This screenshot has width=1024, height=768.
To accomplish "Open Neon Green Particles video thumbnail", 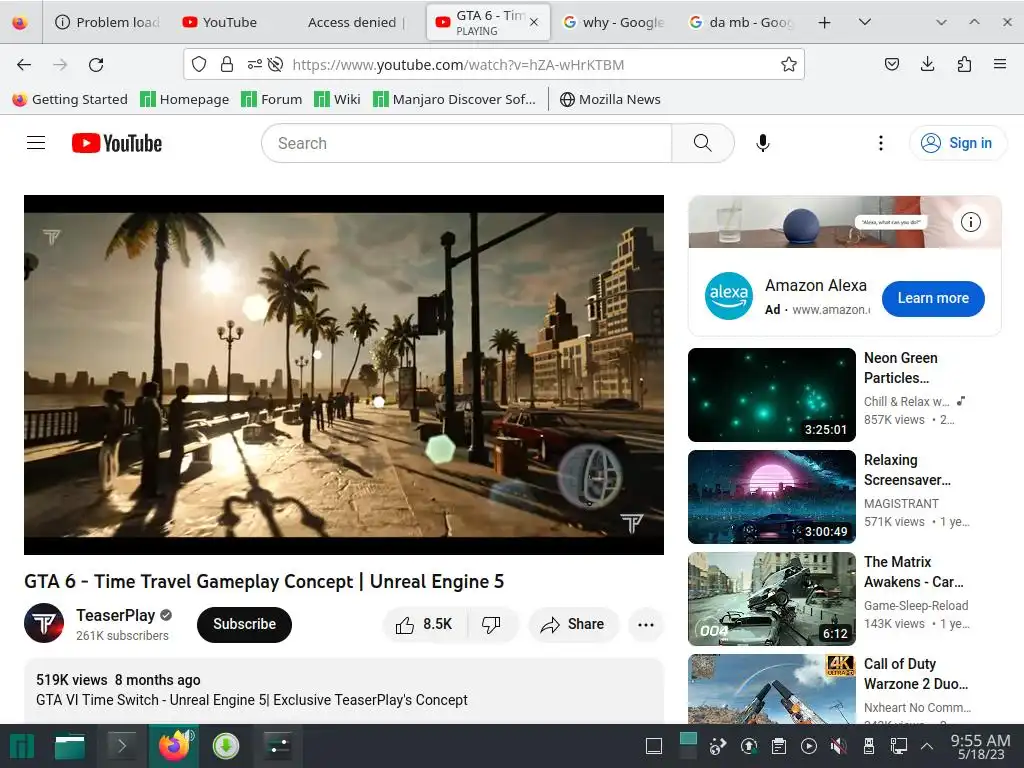I will click(771, 395).
